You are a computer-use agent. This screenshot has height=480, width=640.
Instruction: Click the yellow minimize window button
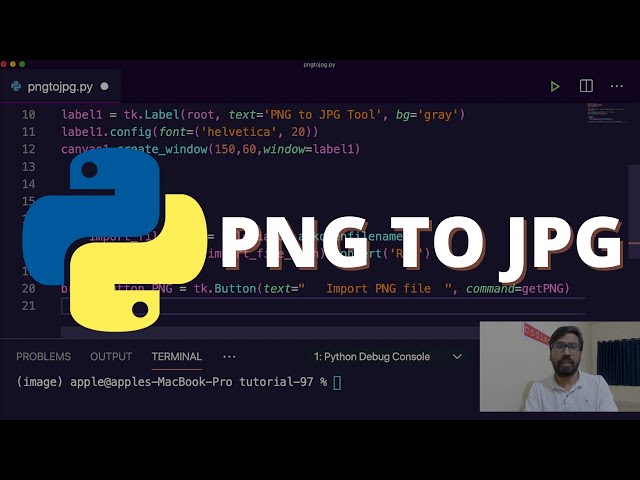(x=13, y=64)
